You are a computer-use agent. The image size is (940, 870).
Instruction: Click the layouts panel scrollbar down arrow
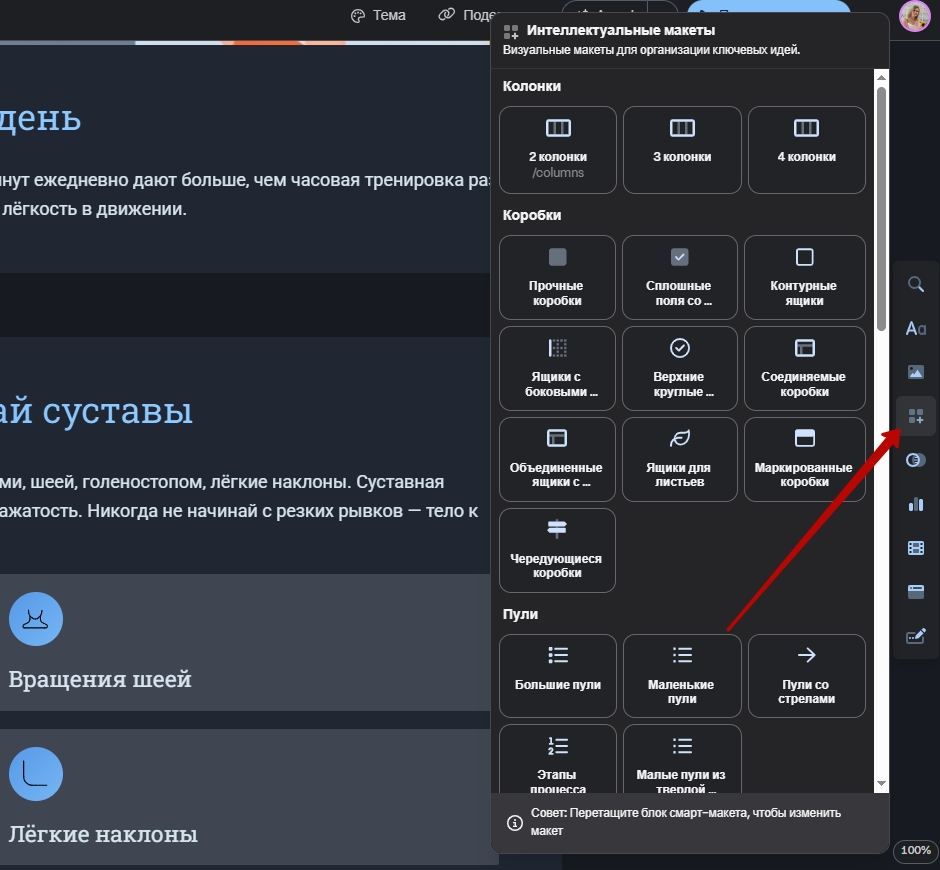(881, 783)
